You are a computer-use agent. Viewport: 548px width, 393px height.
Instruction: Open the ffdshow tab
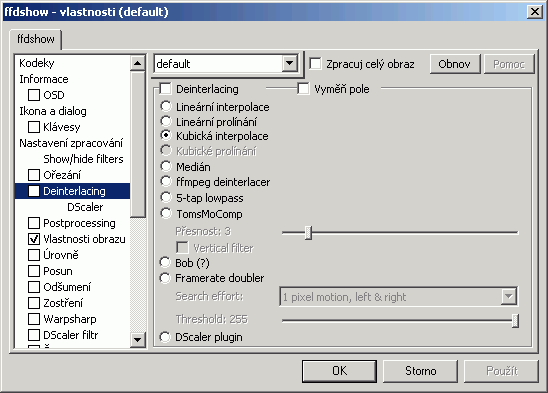coord(36,39)
